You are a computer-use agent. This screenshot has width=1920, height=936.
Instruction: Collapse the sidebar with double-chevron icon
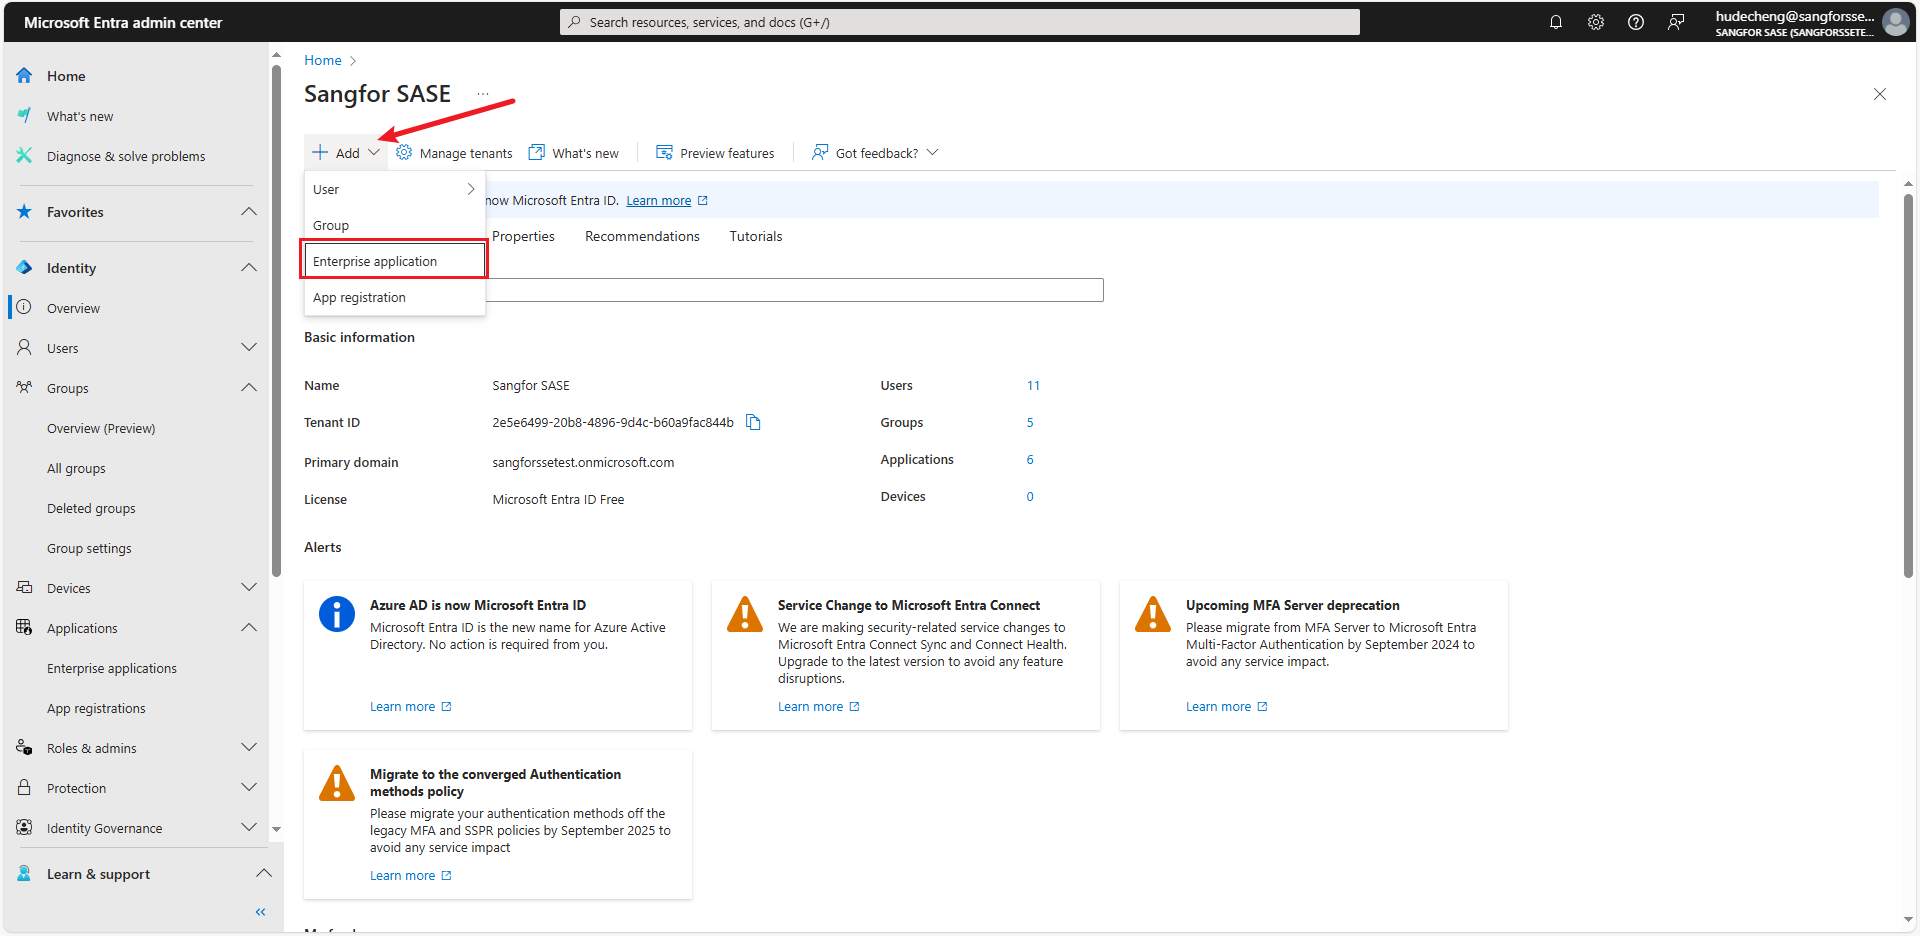(x=261, y=912)
